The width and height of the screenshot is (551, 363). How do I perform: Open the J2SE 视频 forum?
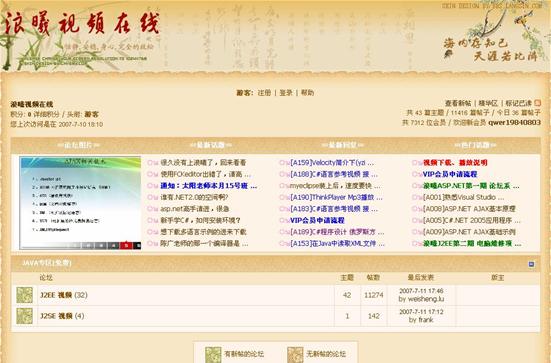click(56, 316)
